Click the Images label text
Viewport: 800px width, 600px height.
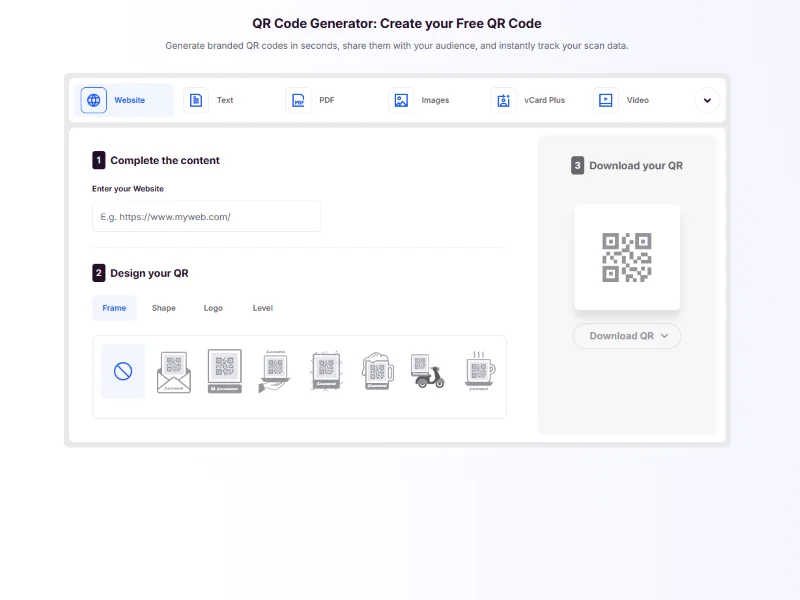point(435,100)
